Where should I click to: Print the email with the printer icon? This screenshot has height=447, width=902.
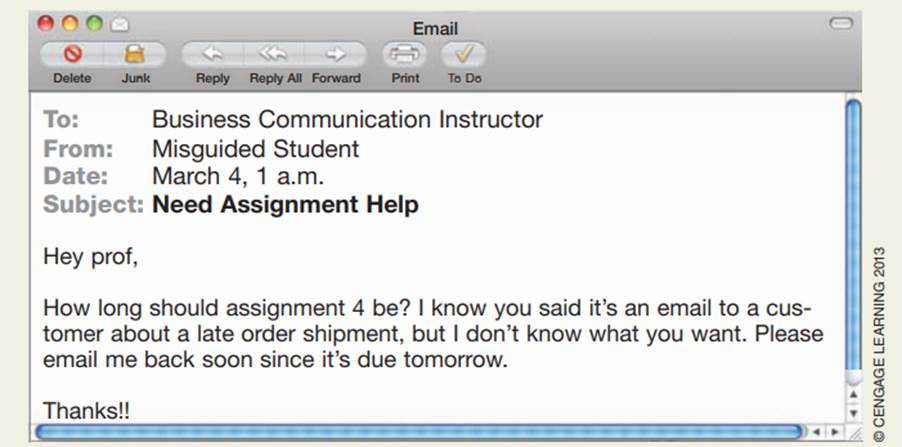[405, 54]
